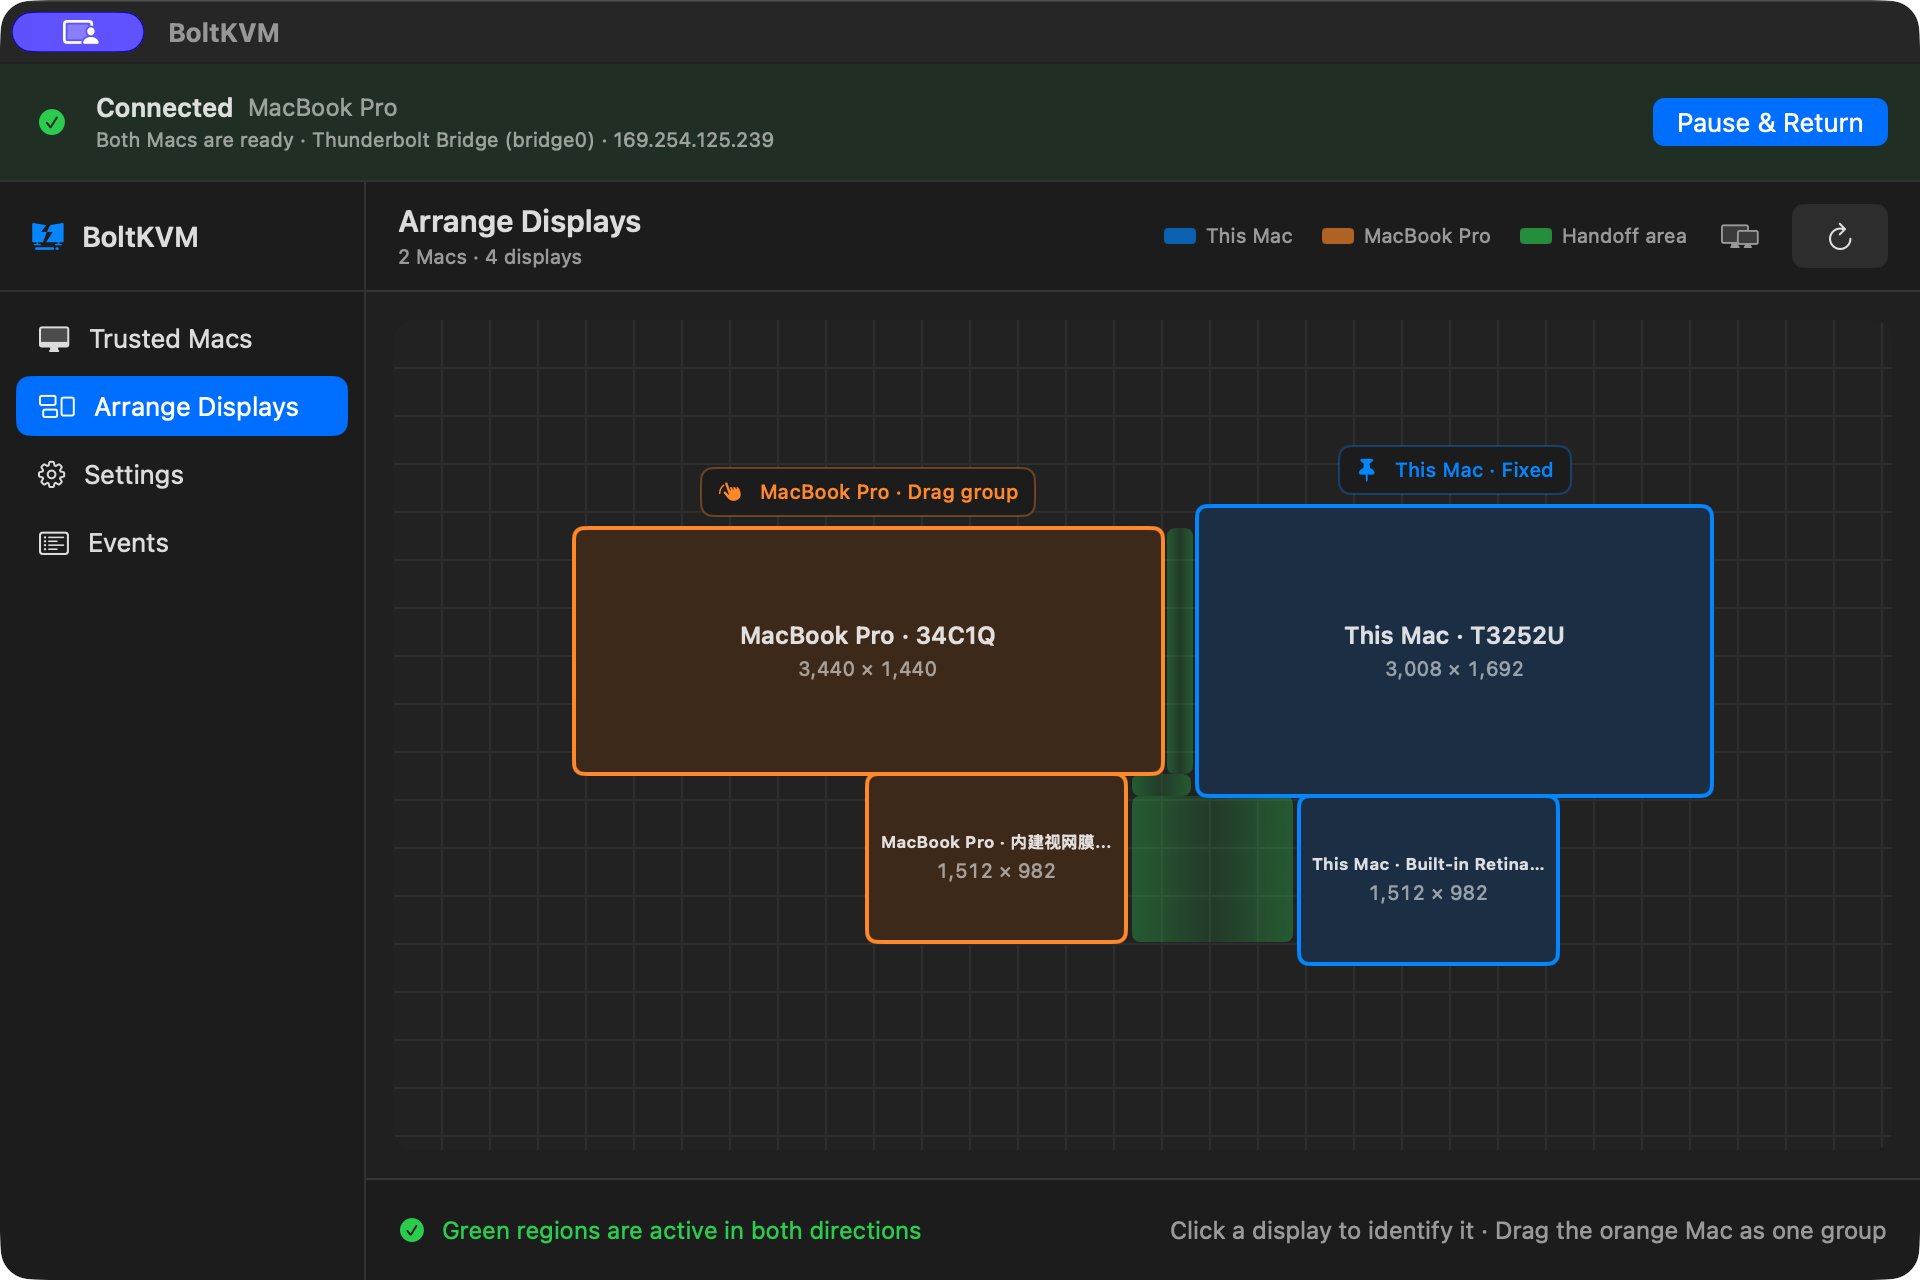Viewport: 1920px width, 1280px height.
Task: Click the 'Handoff area' legend label
Action: (1624, 236)
